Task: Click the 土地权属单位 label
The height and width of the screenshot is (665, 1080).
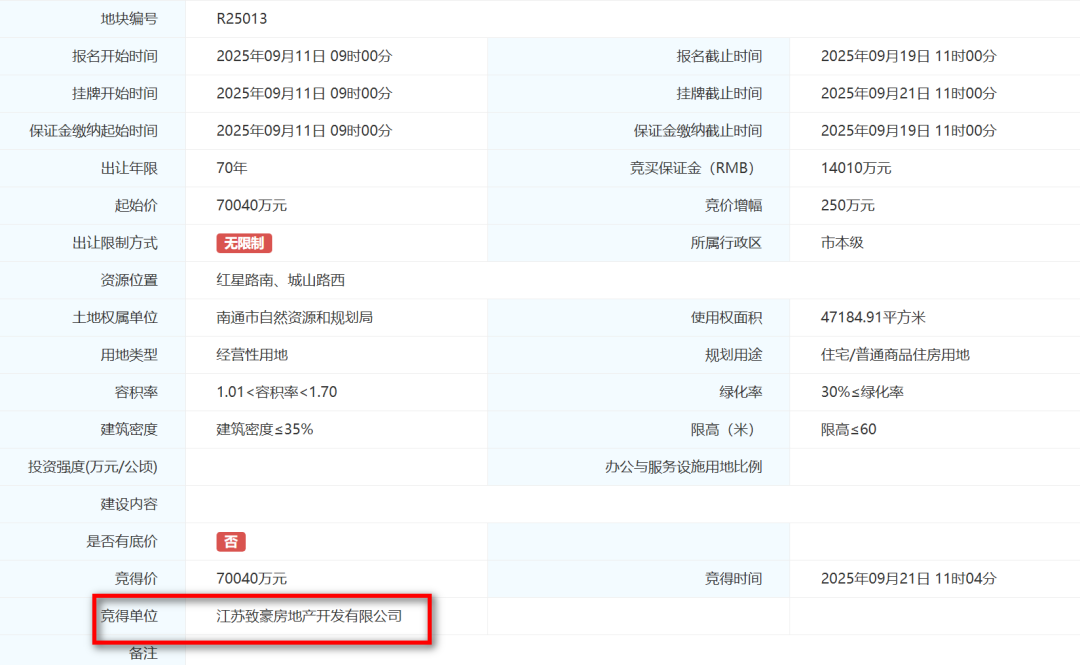Action: pos(115,317)
